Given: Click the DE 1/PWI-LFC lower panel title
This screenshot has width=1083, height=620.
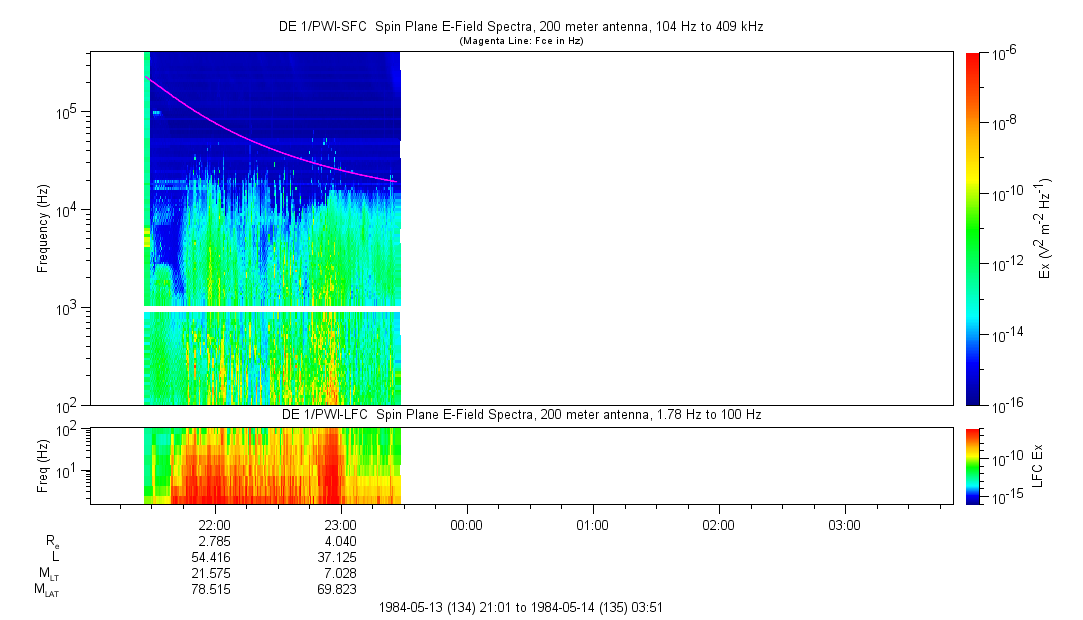Looking at the screenshot, I should click(x=520, y=414).
